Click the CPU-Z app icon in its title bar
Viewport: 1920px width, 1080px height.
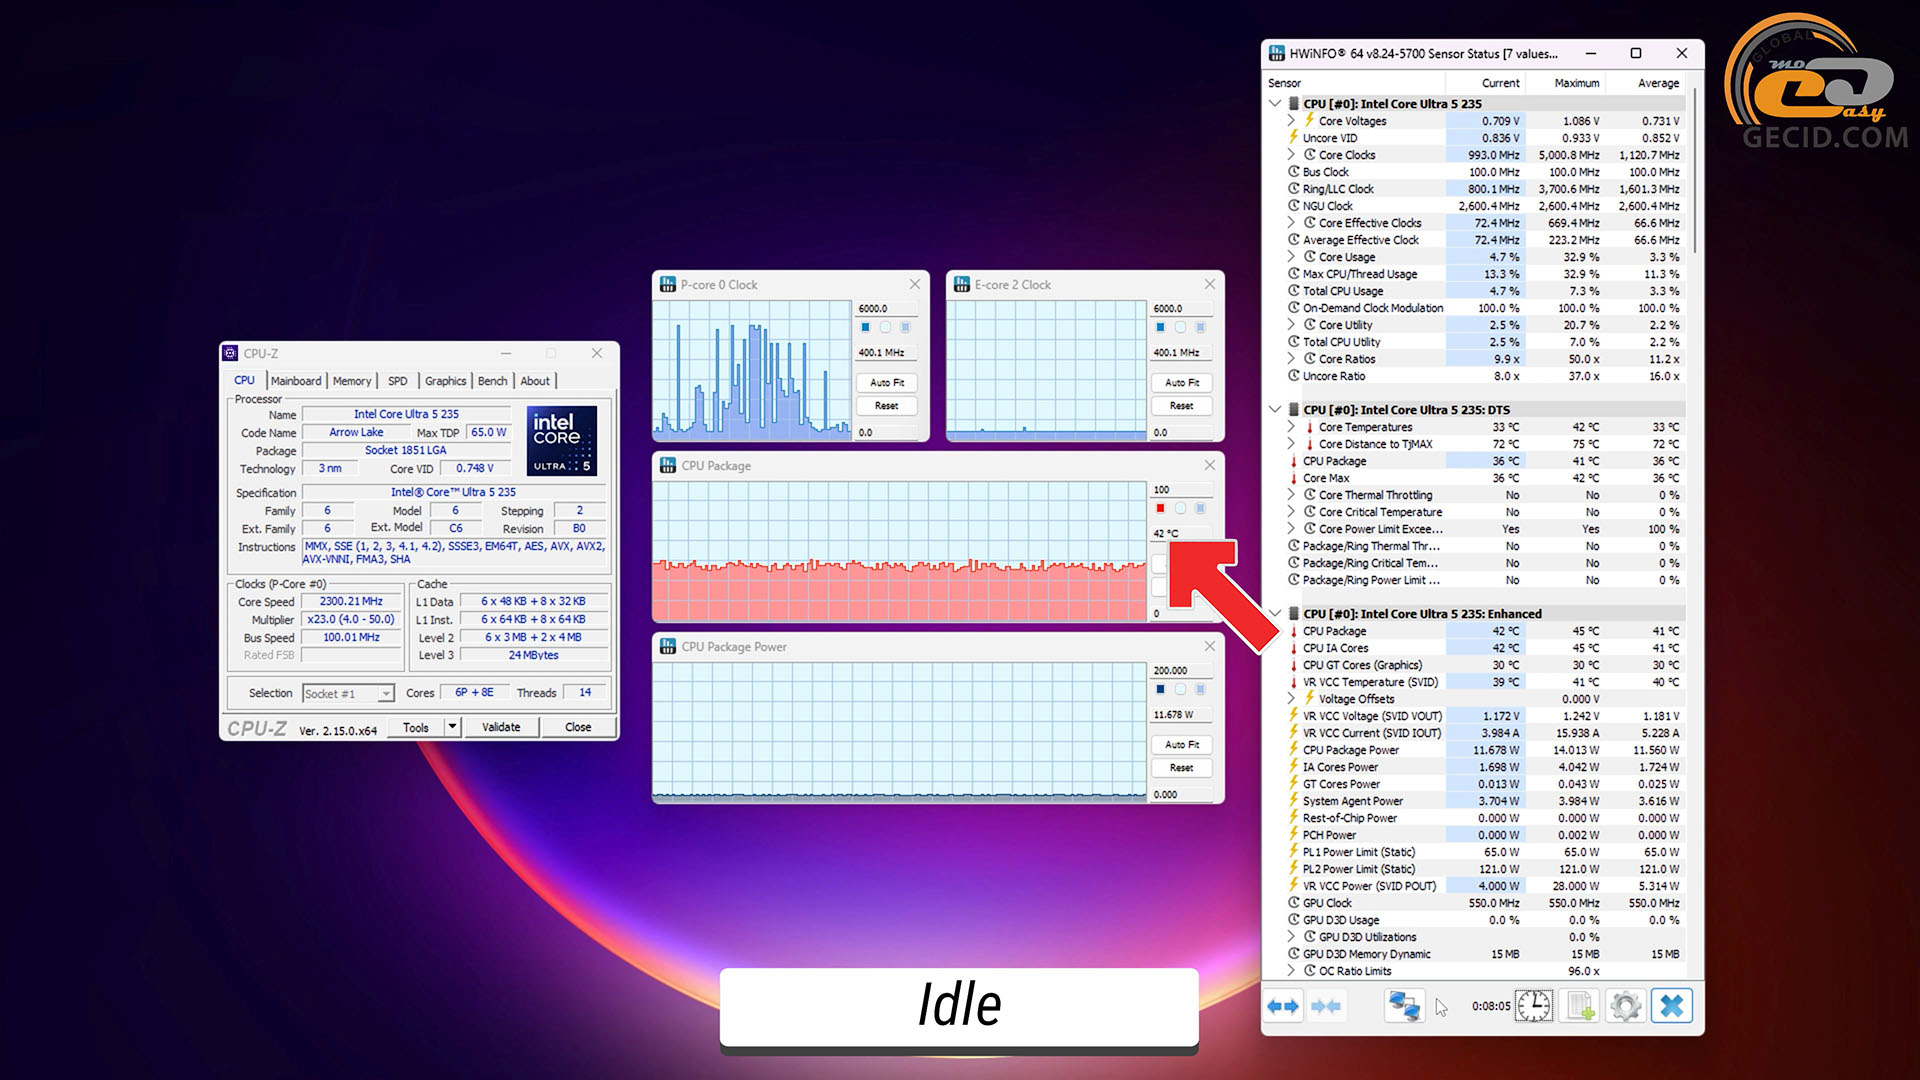(x=230, y=353)
